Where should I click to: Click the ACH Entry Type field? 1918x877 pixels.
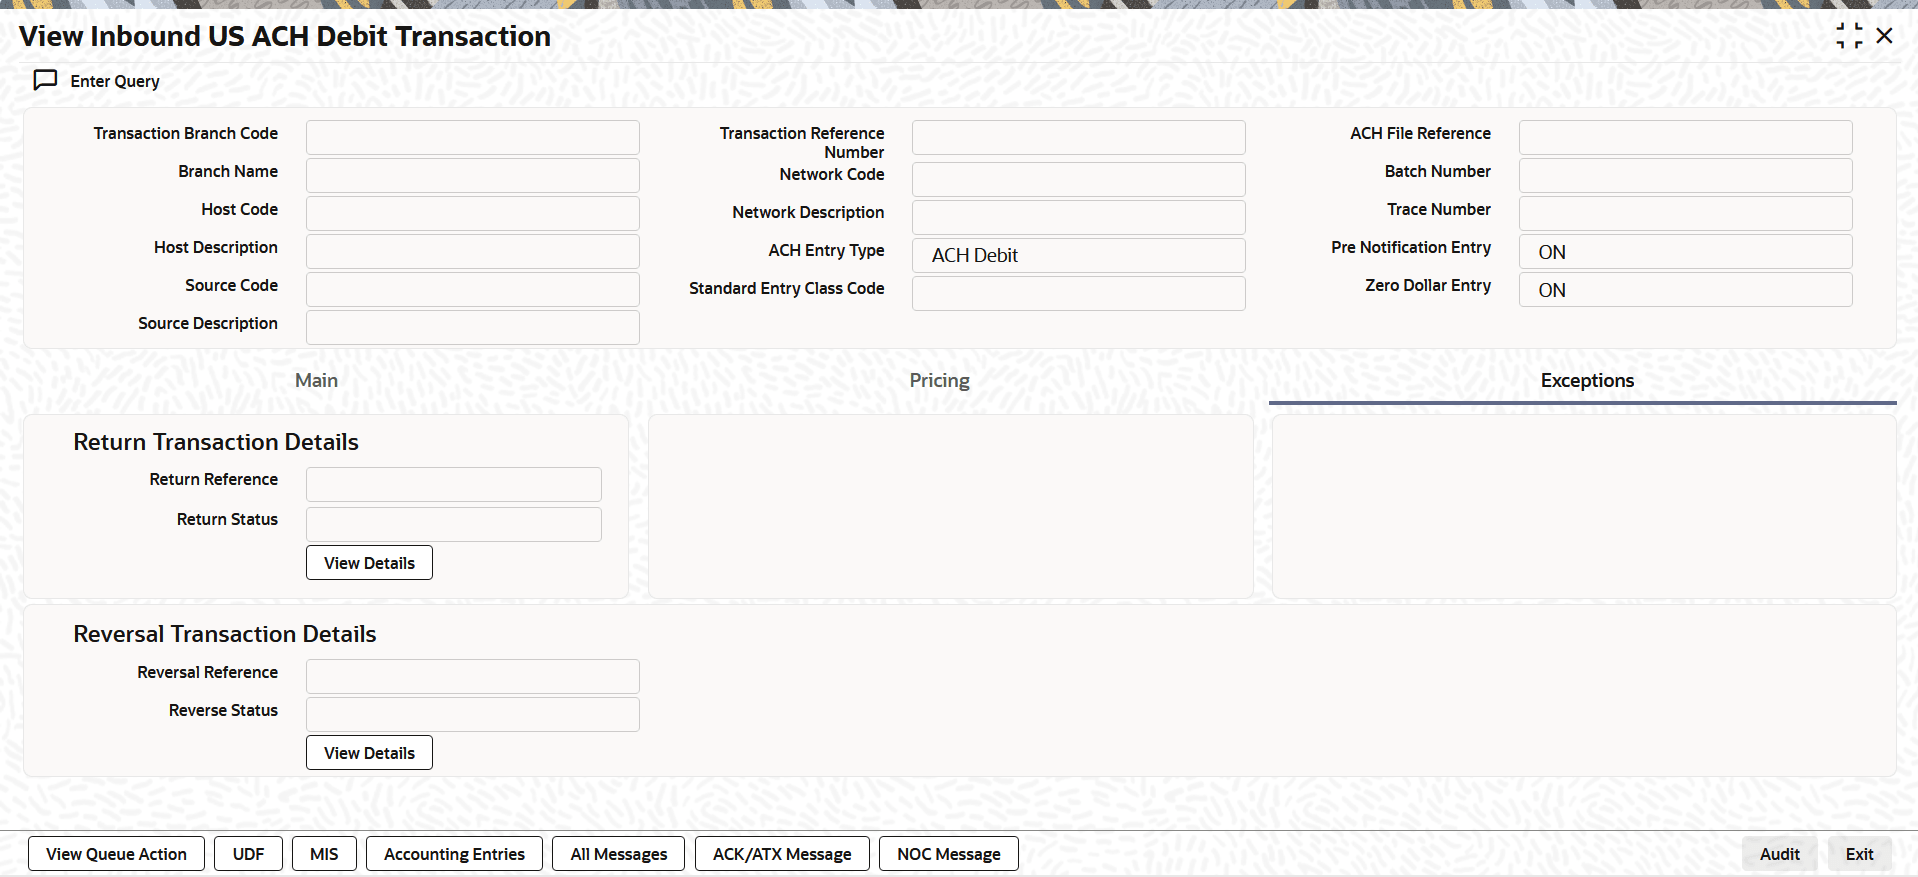[1079, 255]
